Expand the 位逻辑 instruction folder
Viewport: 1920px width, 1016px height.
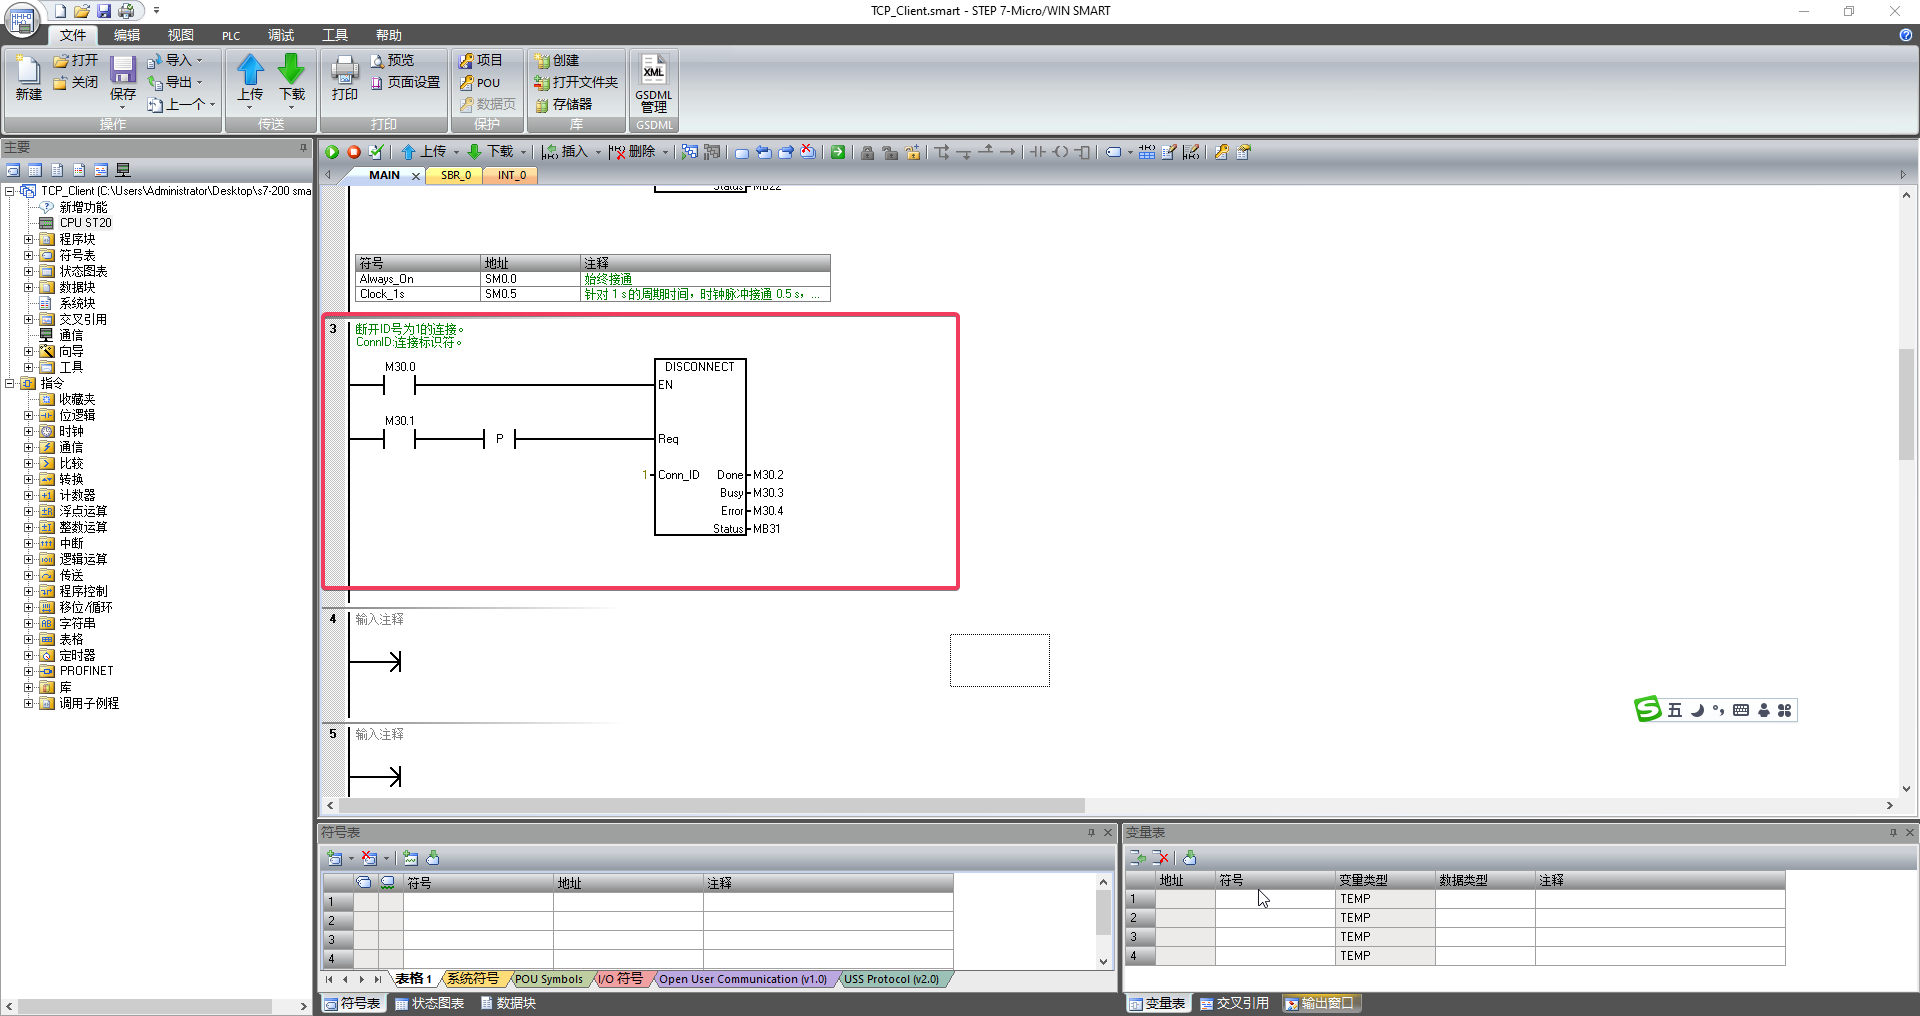tap(29, 415)
